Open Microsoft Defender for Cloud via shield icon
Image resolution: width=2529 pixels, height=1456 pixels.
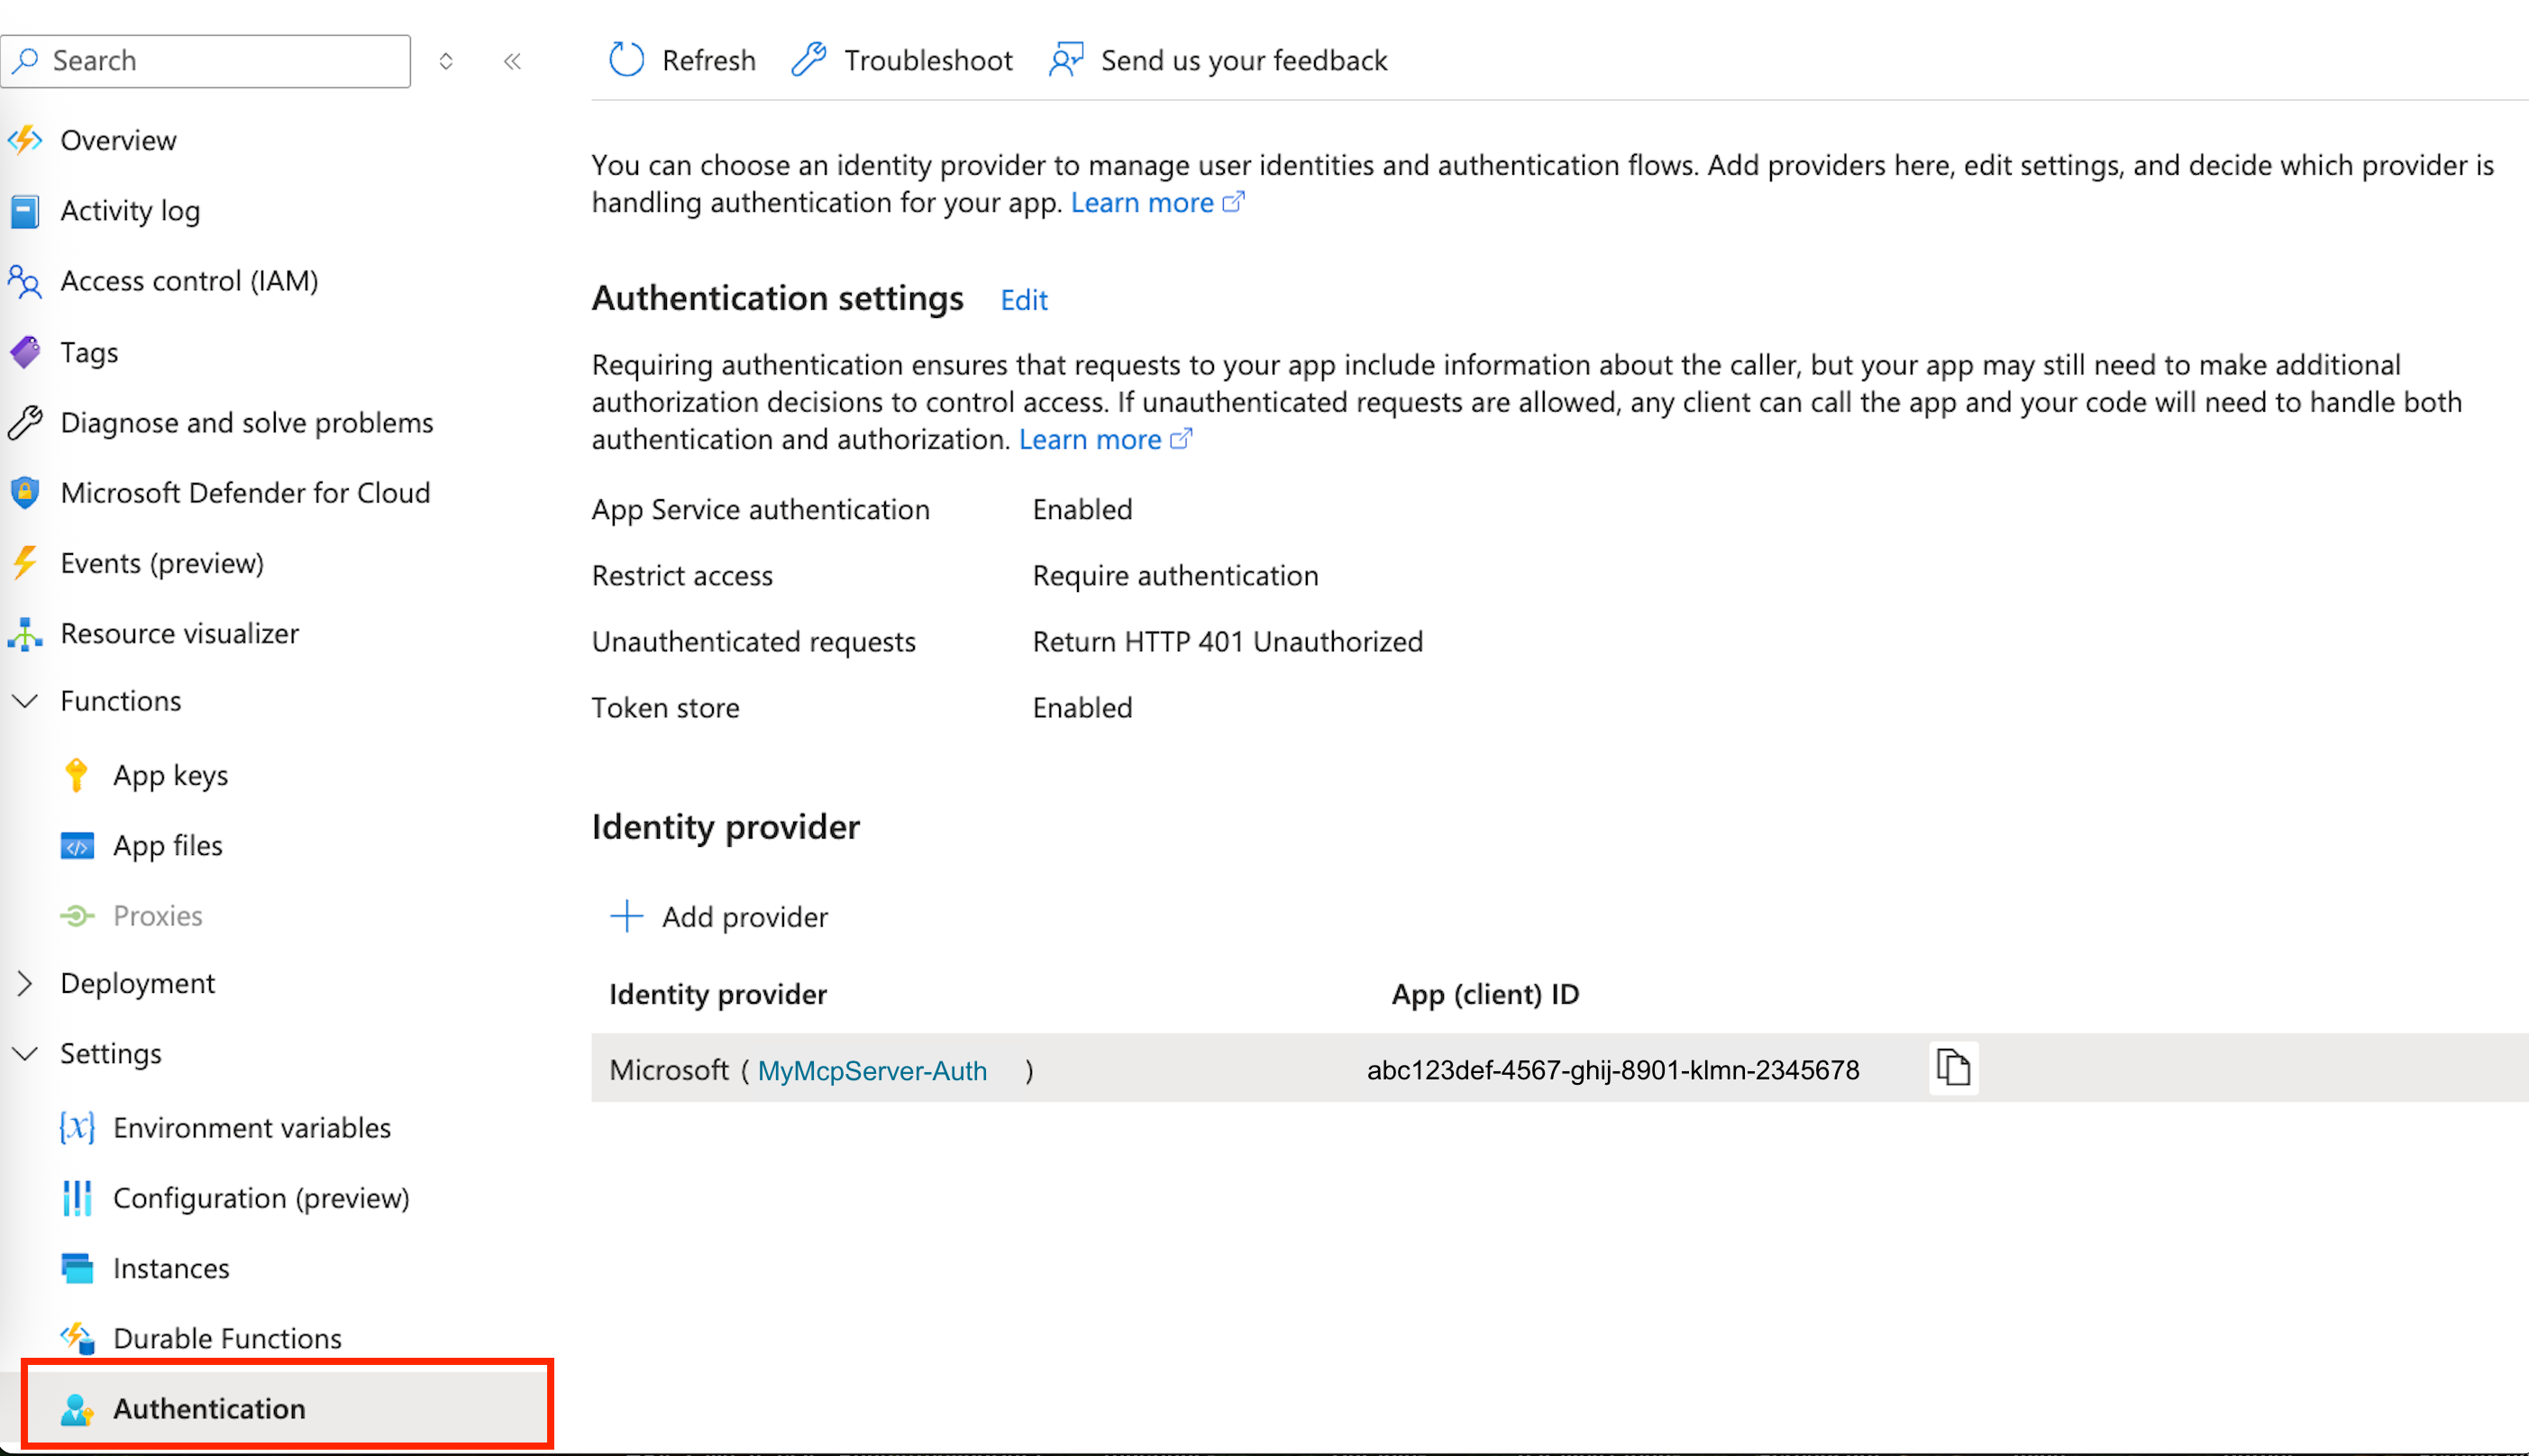pos(25,492)
